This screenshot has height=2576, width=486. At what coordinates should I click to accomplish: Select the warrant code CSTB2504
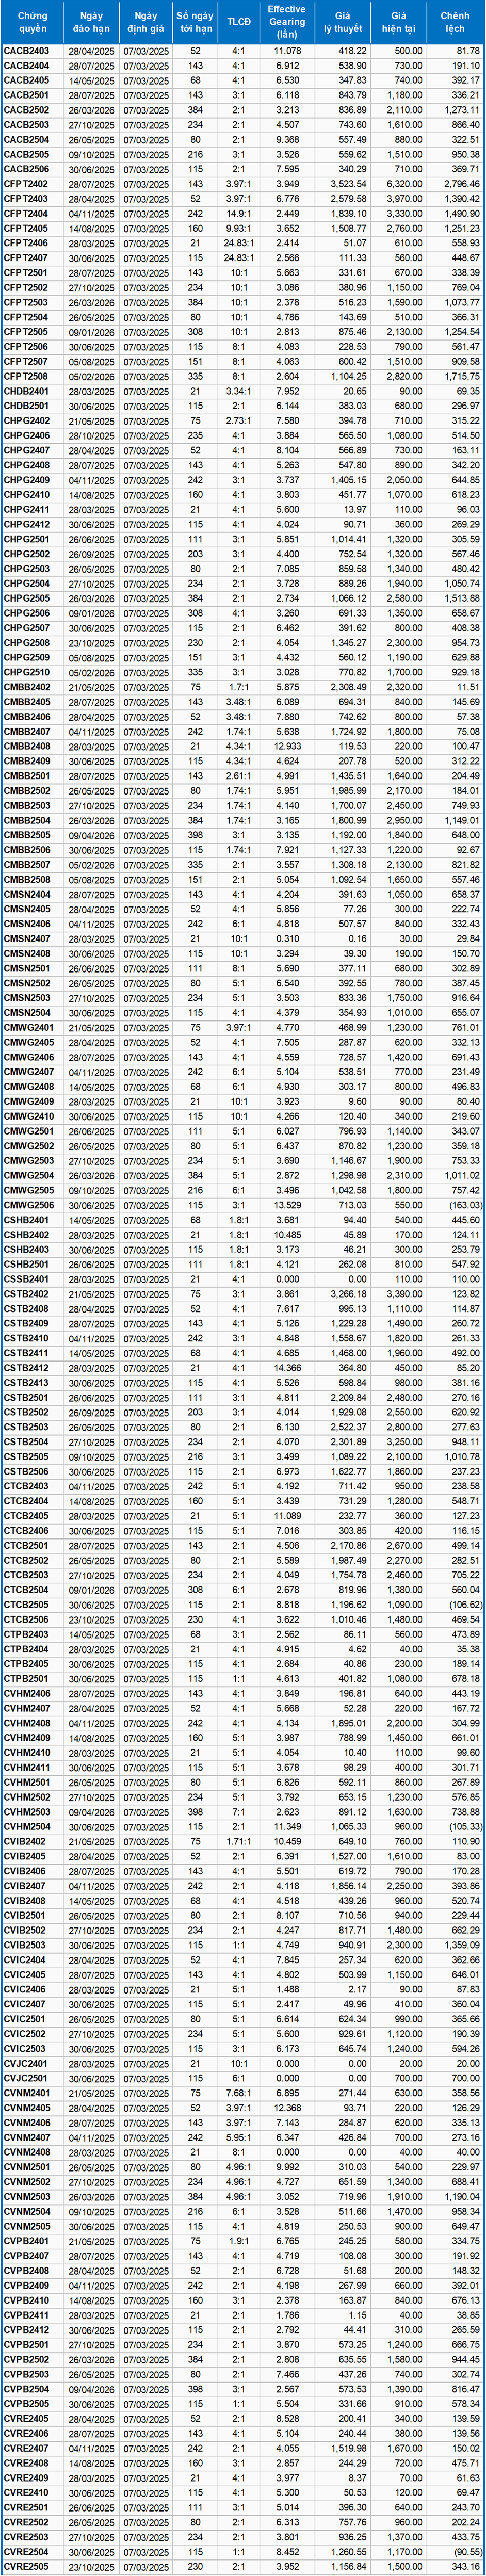point(26,1442)
